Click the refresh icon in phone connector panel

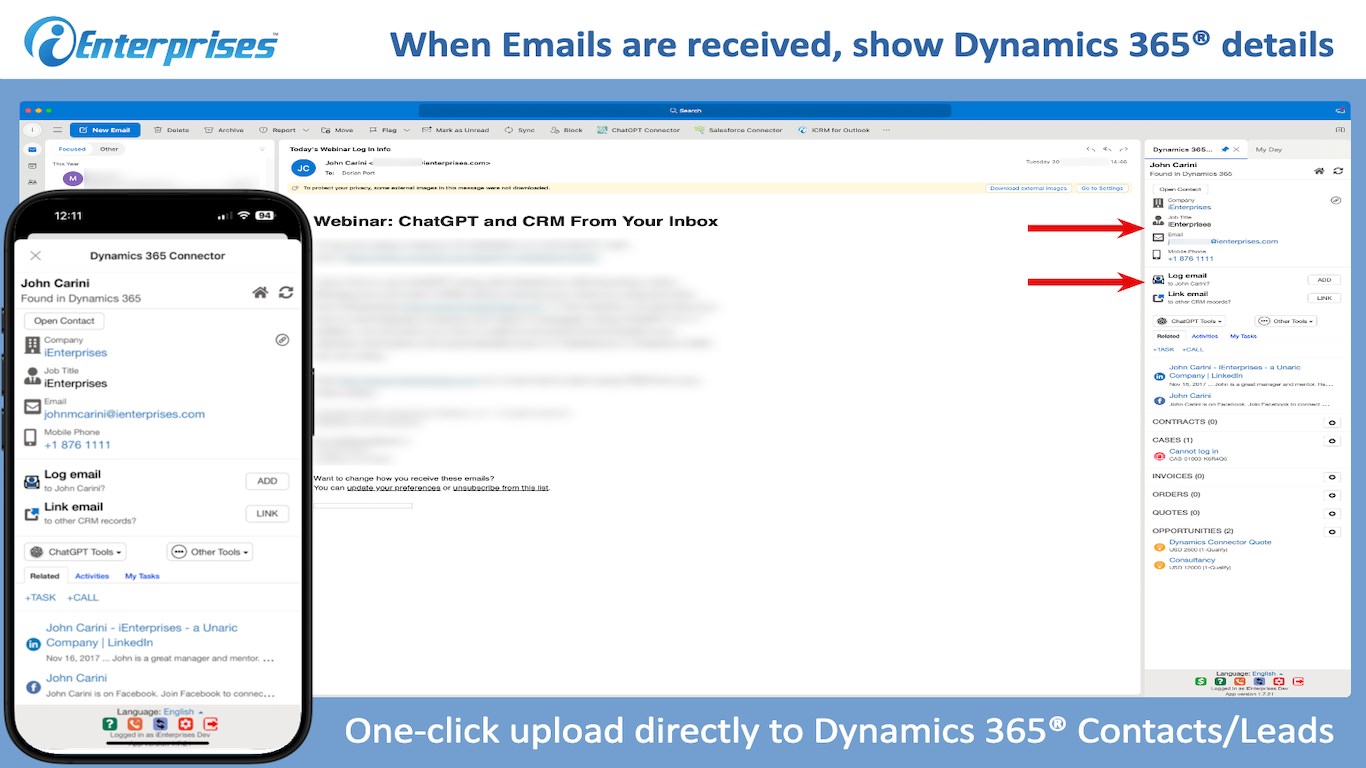point(286,292)
